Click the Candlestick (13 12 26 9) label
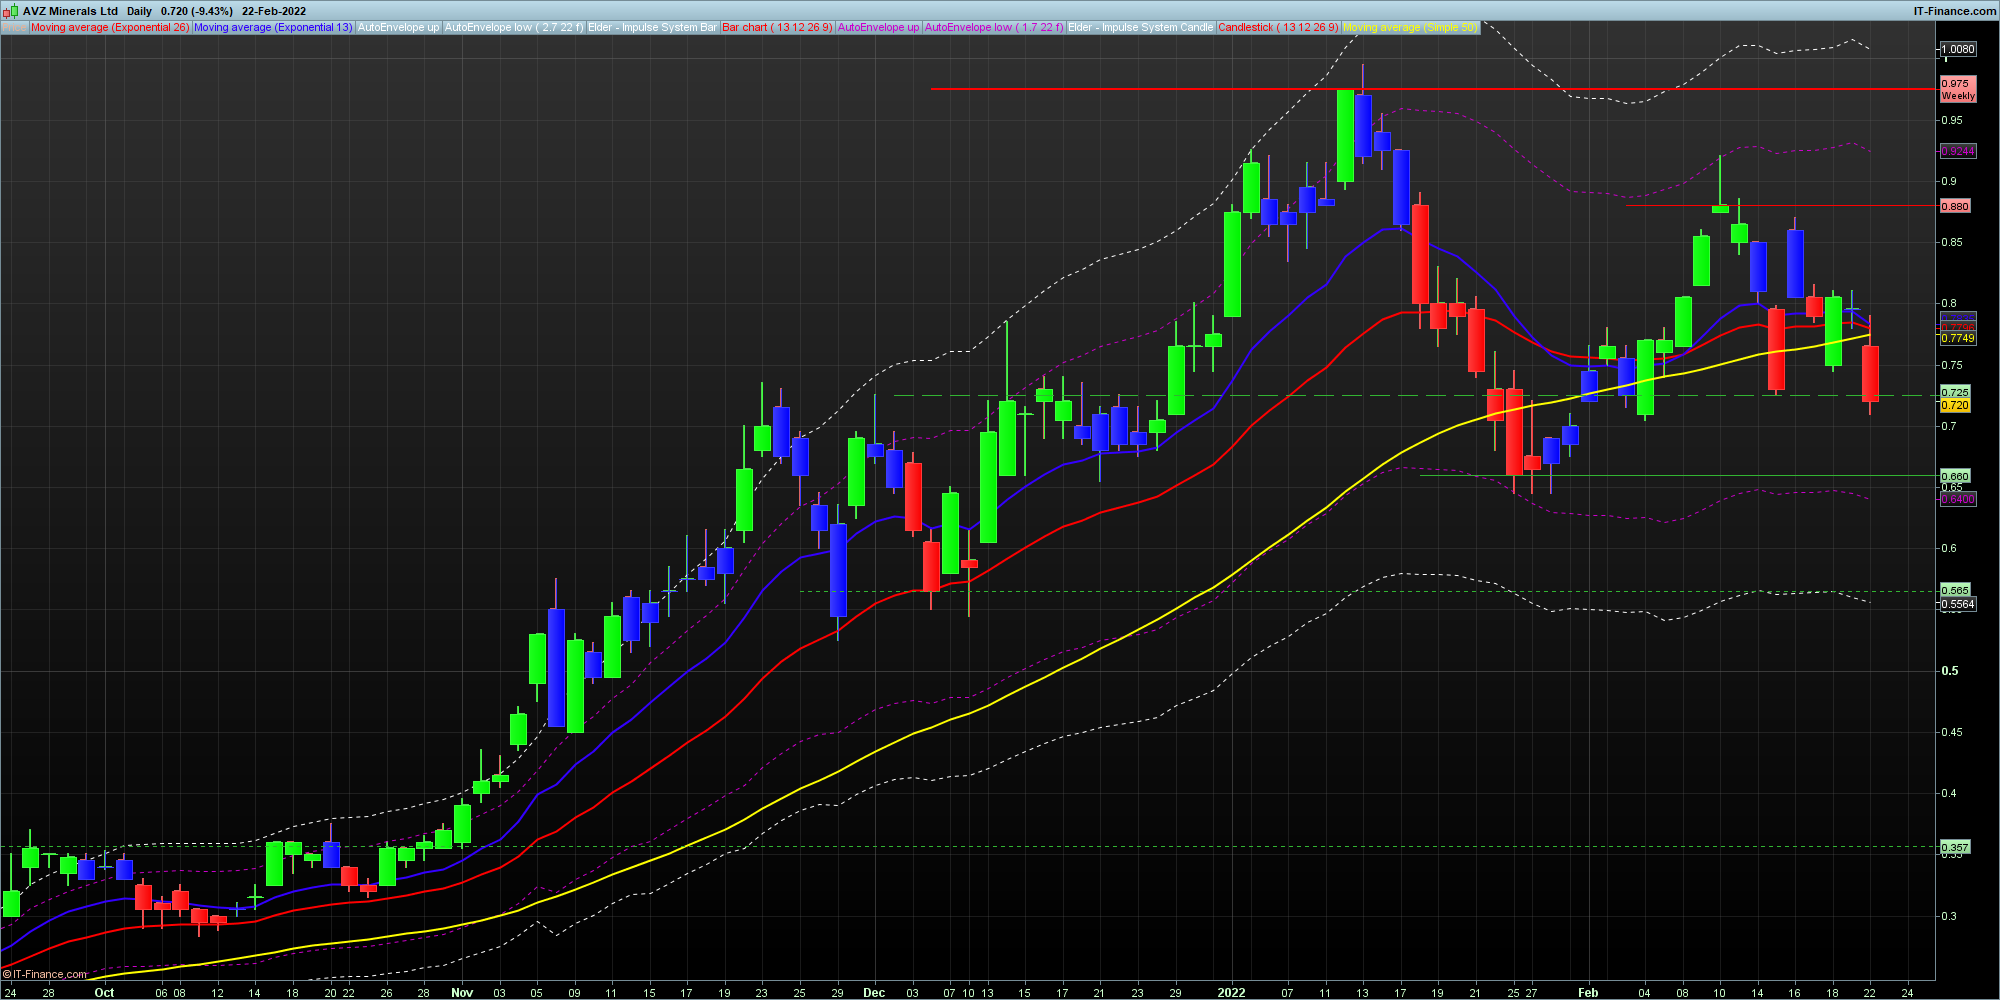2000x1000 pixels. 1277,27
